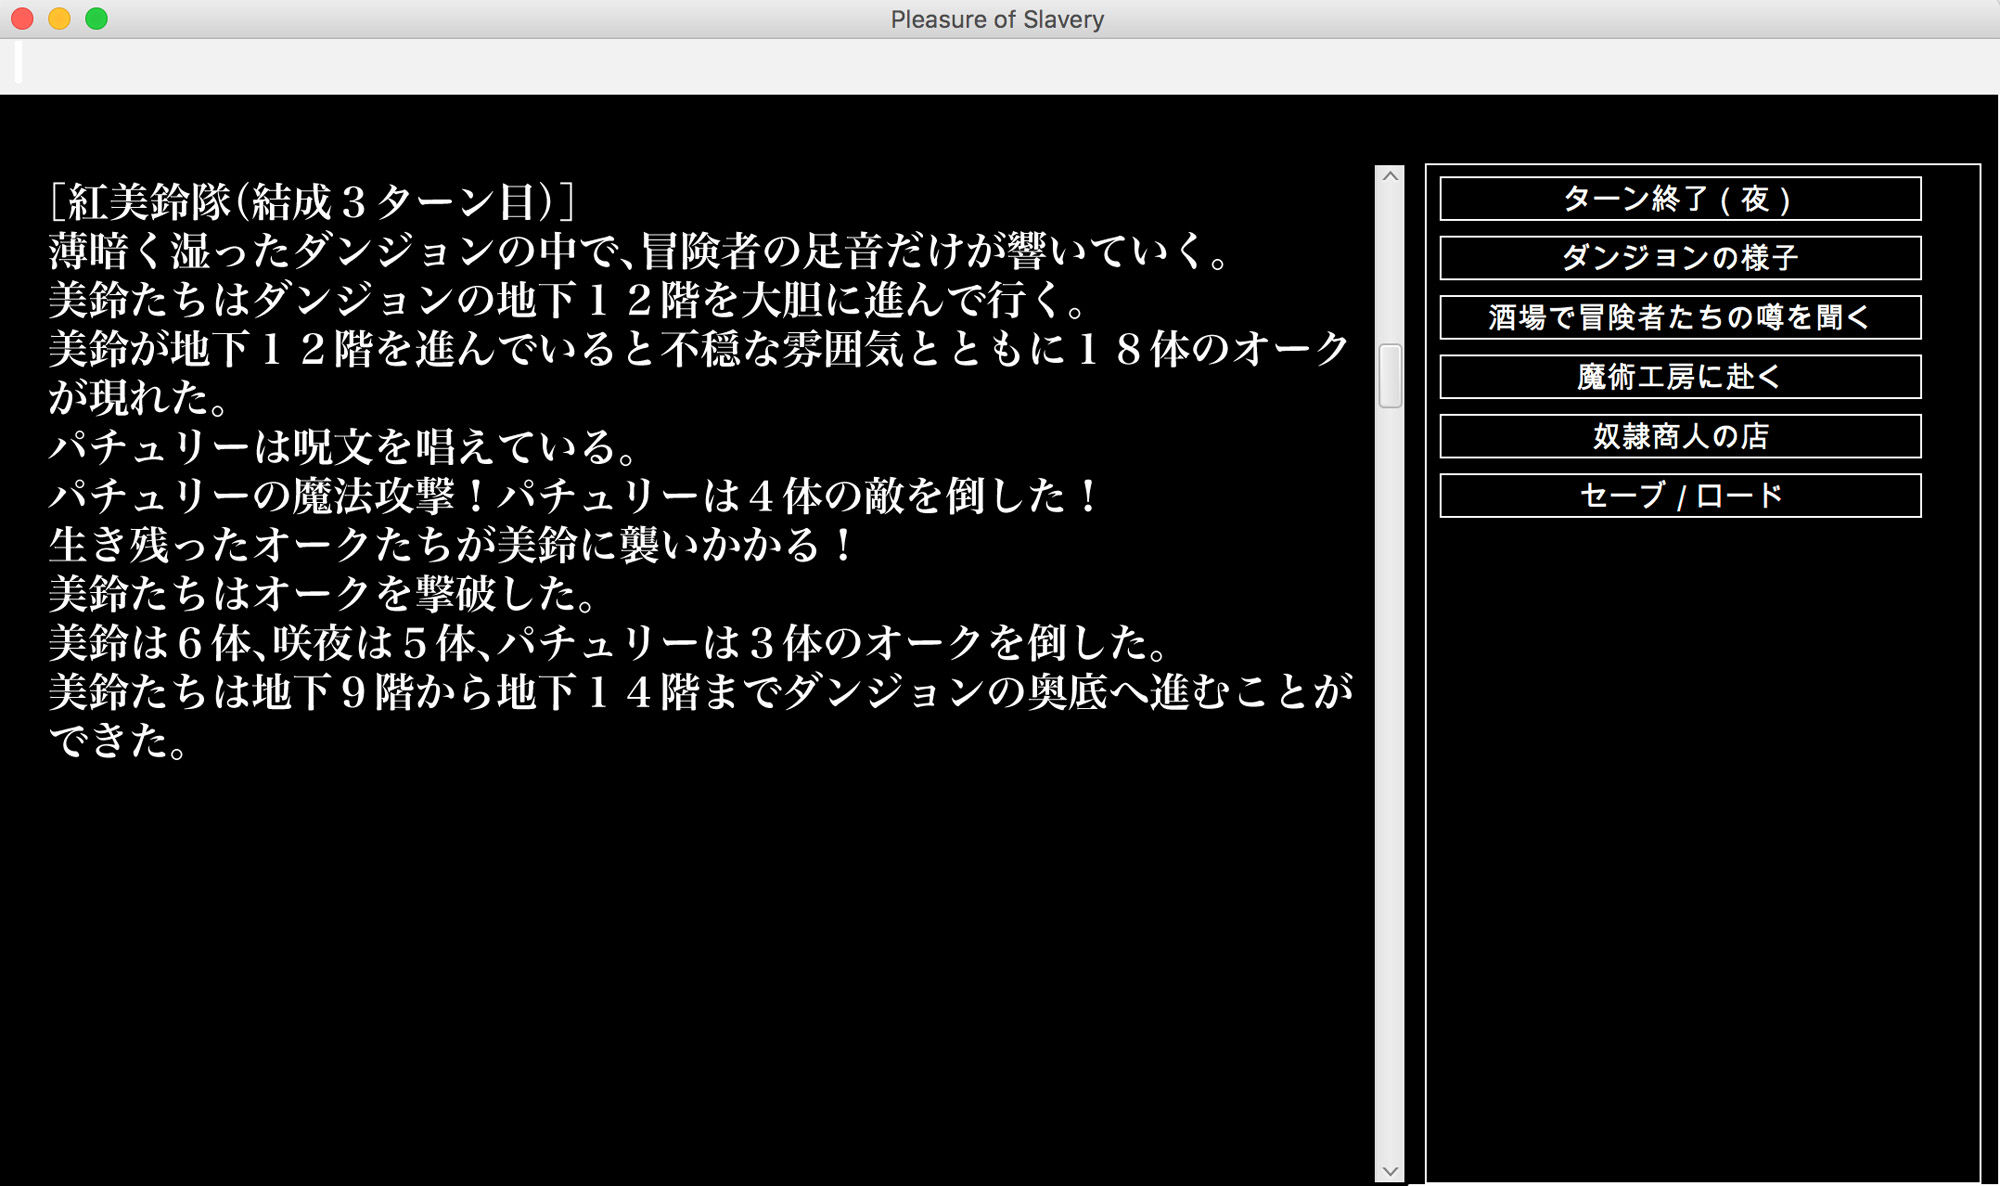Enter the slave merchant's shop (奴隷商人の店)
Viewport: 2000px width, 1186px height.
(x=1678, y=436)
